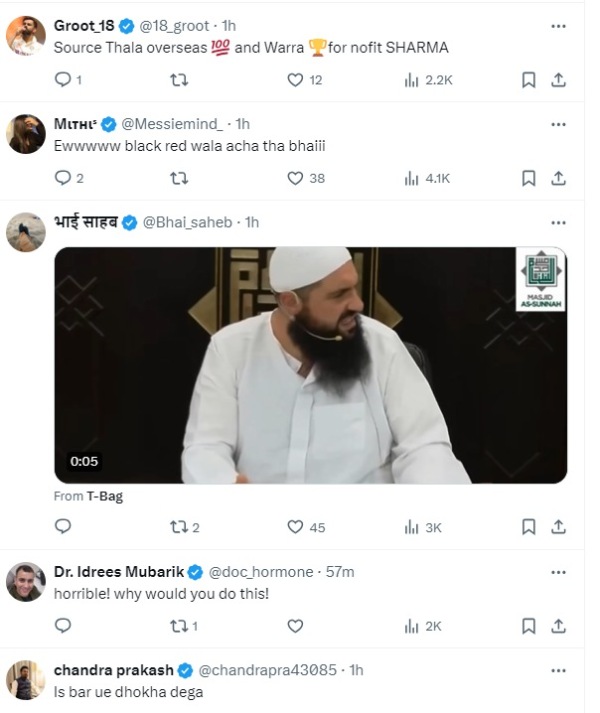Bookmark Bhai saheb's video tweet

coord(529,527)
